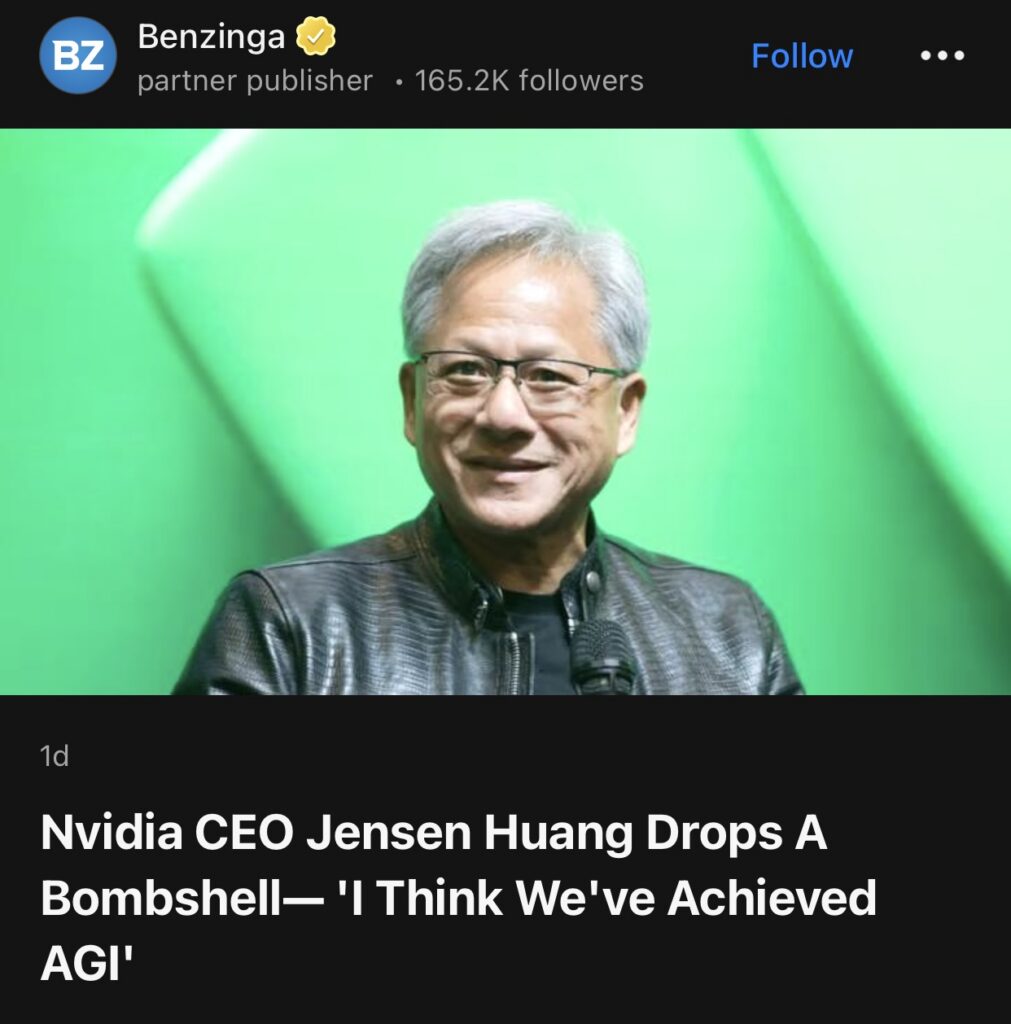Click the microphone in the article photo
1011x1024 pixels.
click(602, 656)
